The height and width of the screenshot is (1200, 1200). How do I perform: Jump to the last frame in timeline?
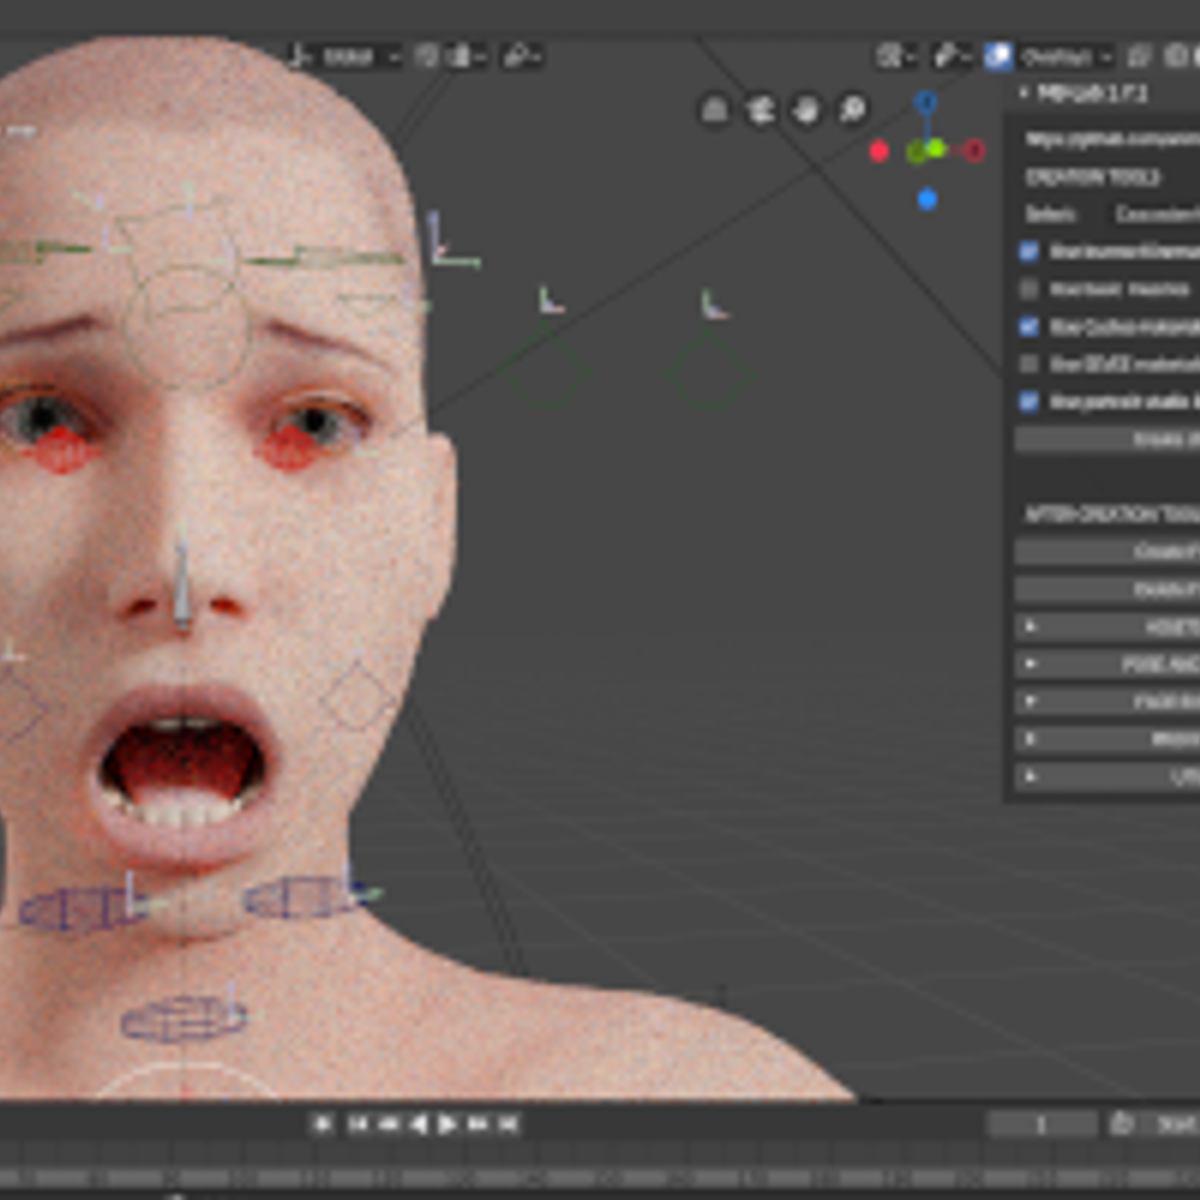pos(508,1125)
